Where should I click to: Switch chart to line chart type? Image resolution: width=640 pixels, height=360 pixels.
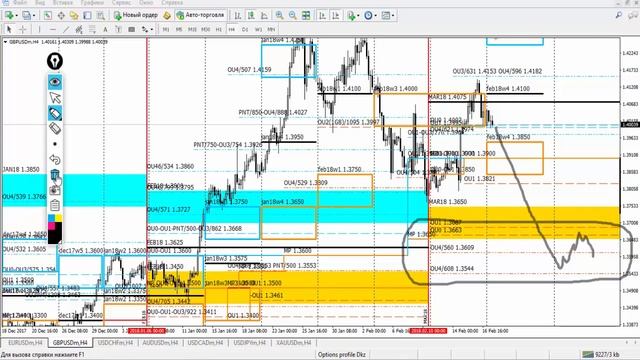click(264, 16)
